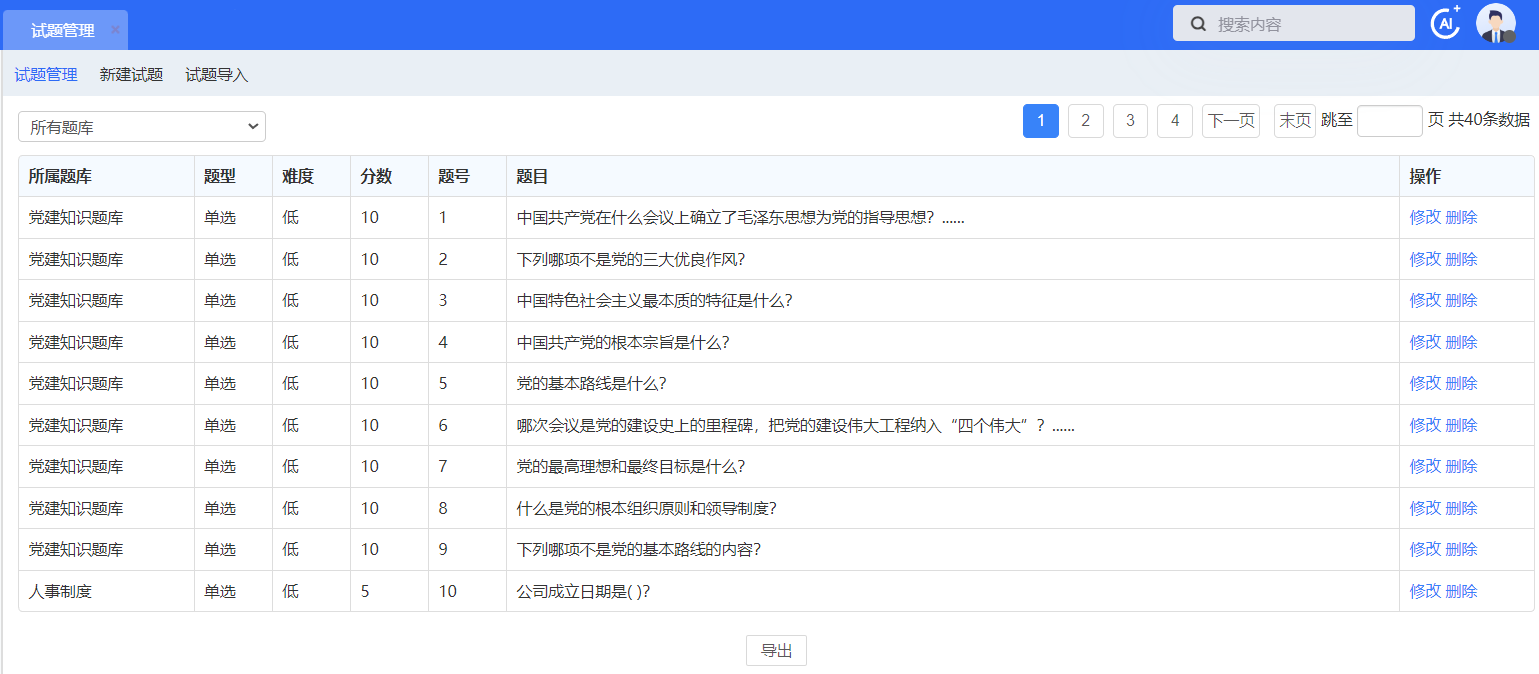The height and width of the screenshot is (674, 1539).
Task: Click the AI assistant icon
Action: click(1445, 23)
